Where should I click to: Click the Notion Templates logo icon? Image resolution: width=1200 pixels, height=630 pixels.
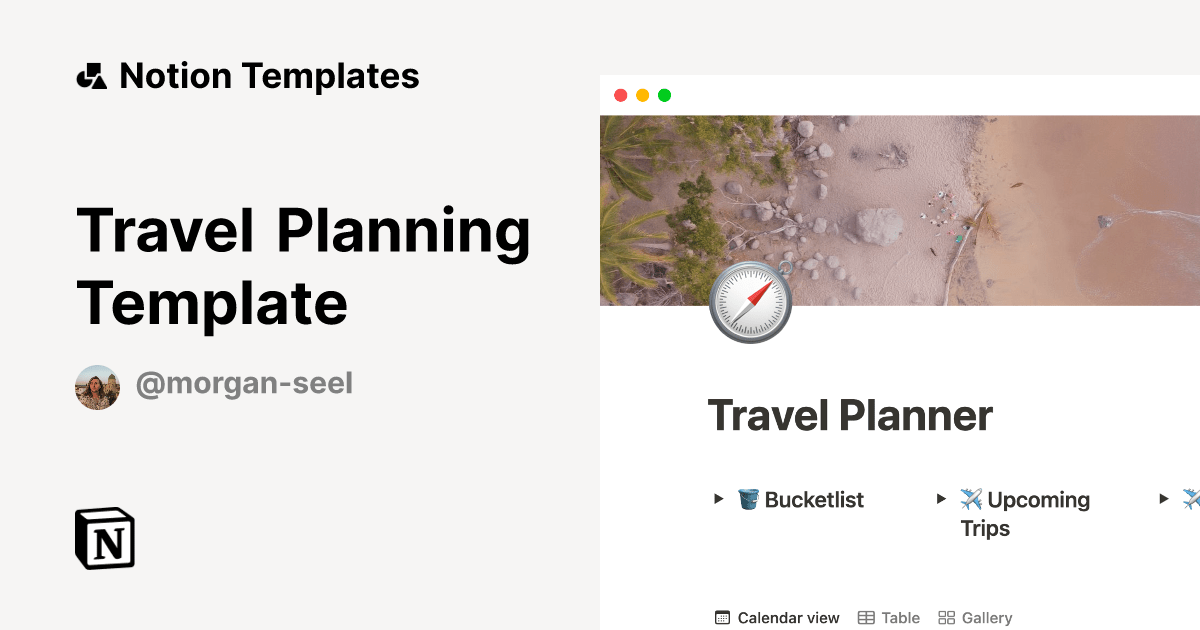[92, 75]
